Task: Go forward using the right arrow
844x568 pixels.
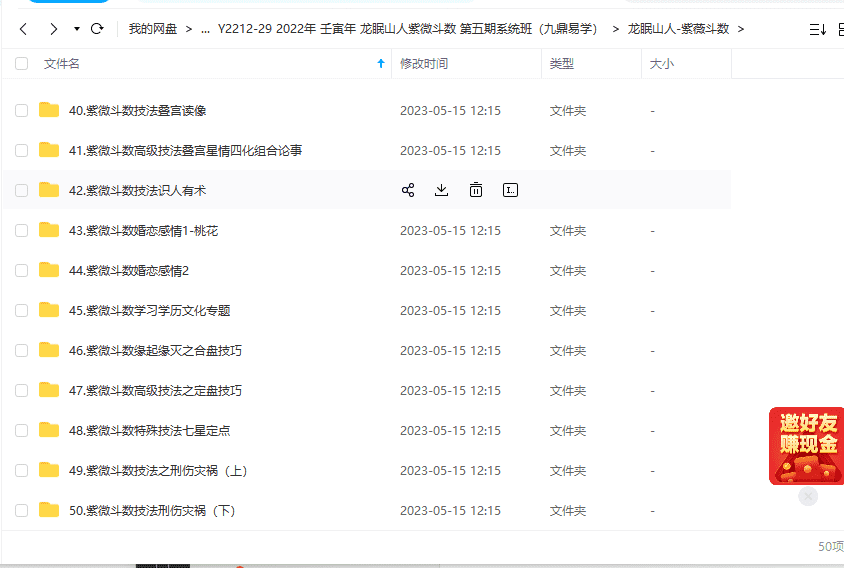Action: (x=53, y=29)
